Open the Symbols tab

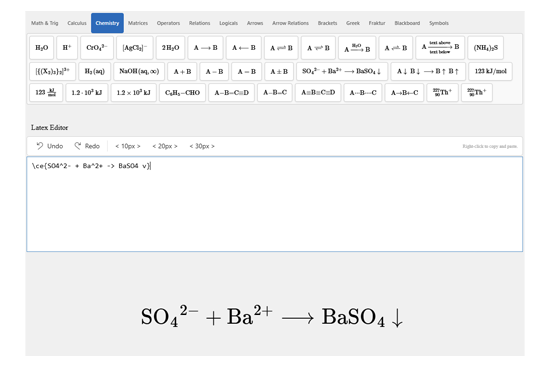coord(439,23)
